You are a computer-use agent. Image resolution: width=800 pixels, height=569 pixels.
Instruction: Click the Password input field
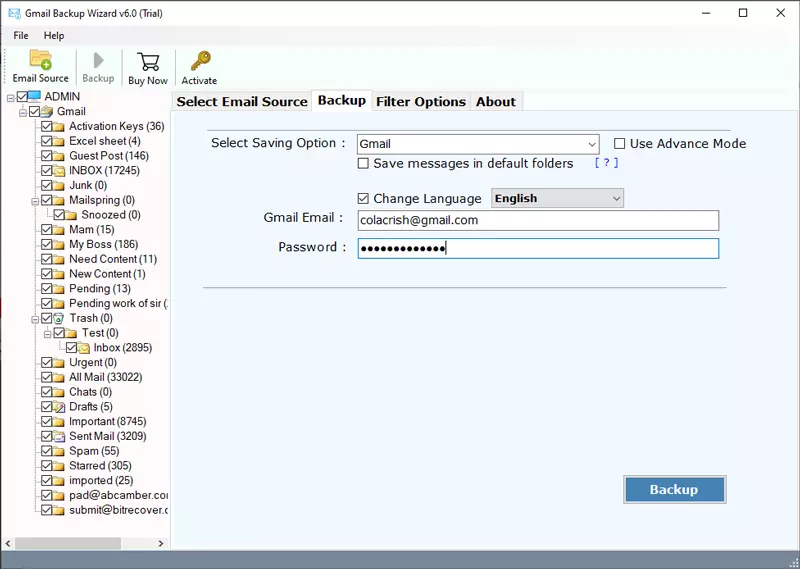(538, 249)
